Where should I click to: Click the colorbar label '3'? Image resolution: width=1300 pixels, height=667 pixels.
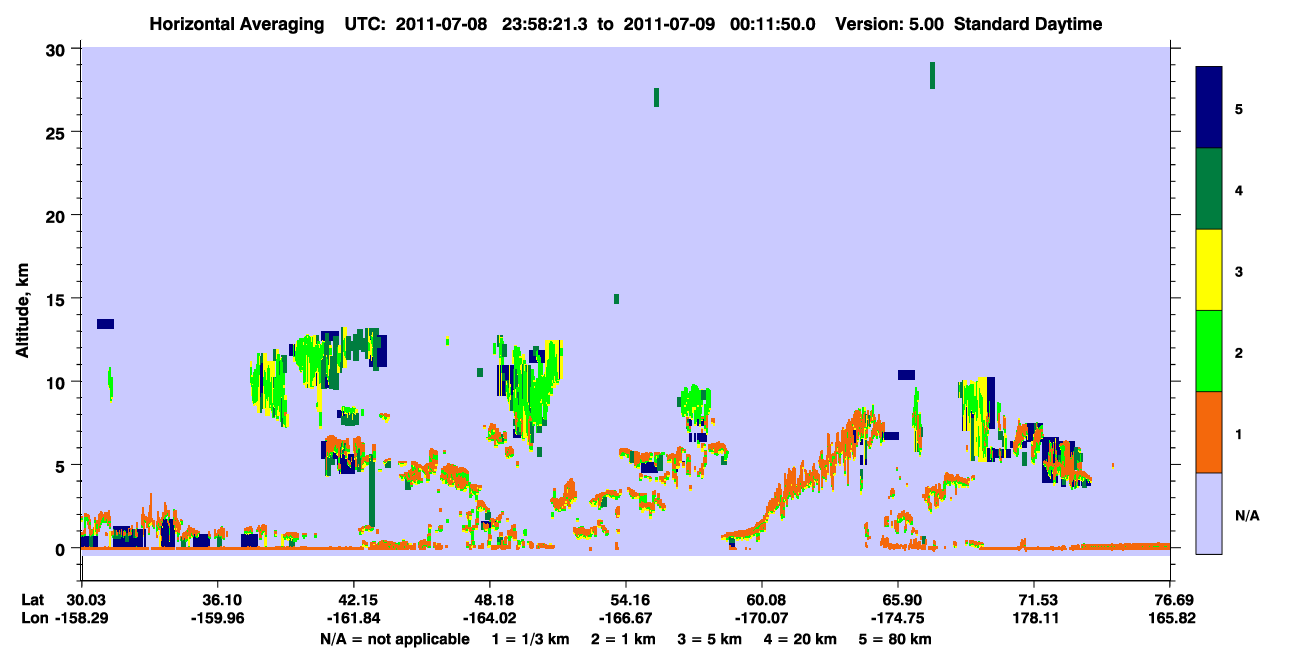tap(1238, 270)
